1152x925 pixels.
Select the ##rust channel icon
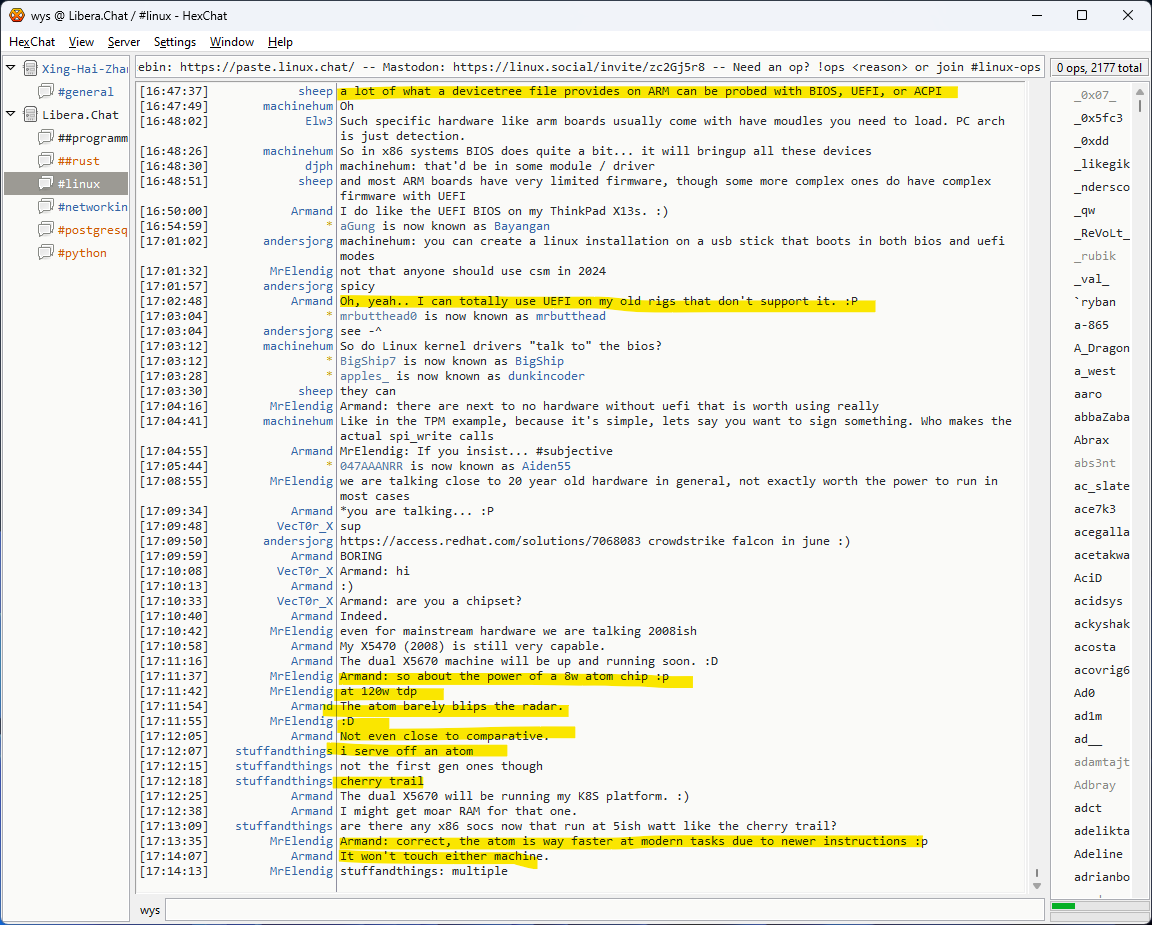pyautogui.click(x=46, y=161)
